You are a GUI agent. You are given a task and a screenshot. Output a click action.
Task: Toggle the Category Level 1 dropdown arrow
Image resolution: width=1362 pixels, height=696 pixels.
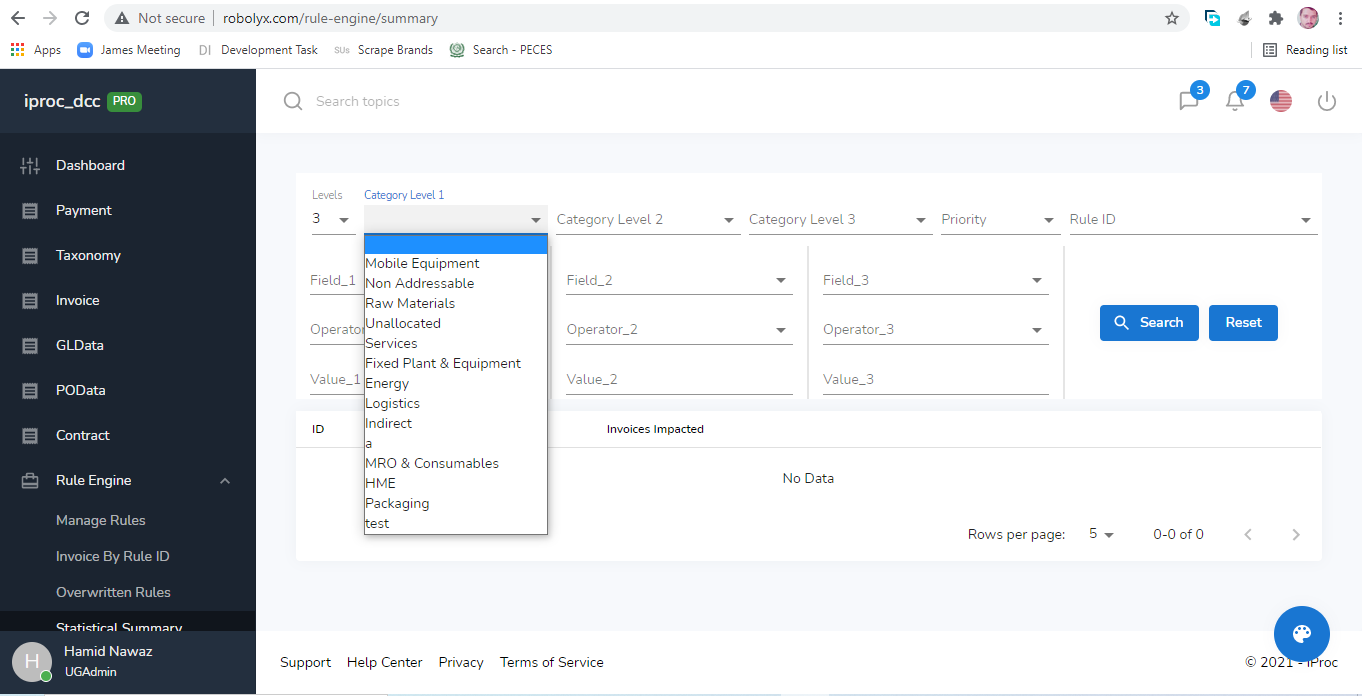(x=536, y=220)
